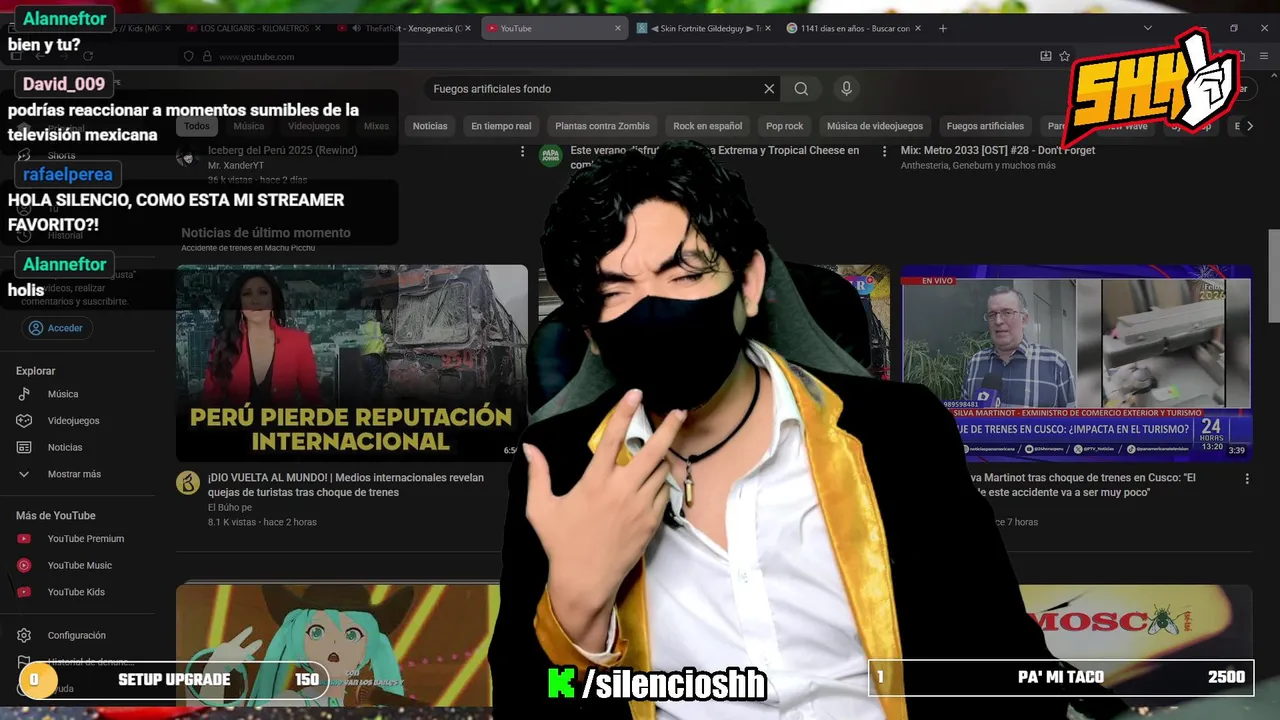
Task: Open the Música music-note sidebar icon
Action: pos(24,394)
